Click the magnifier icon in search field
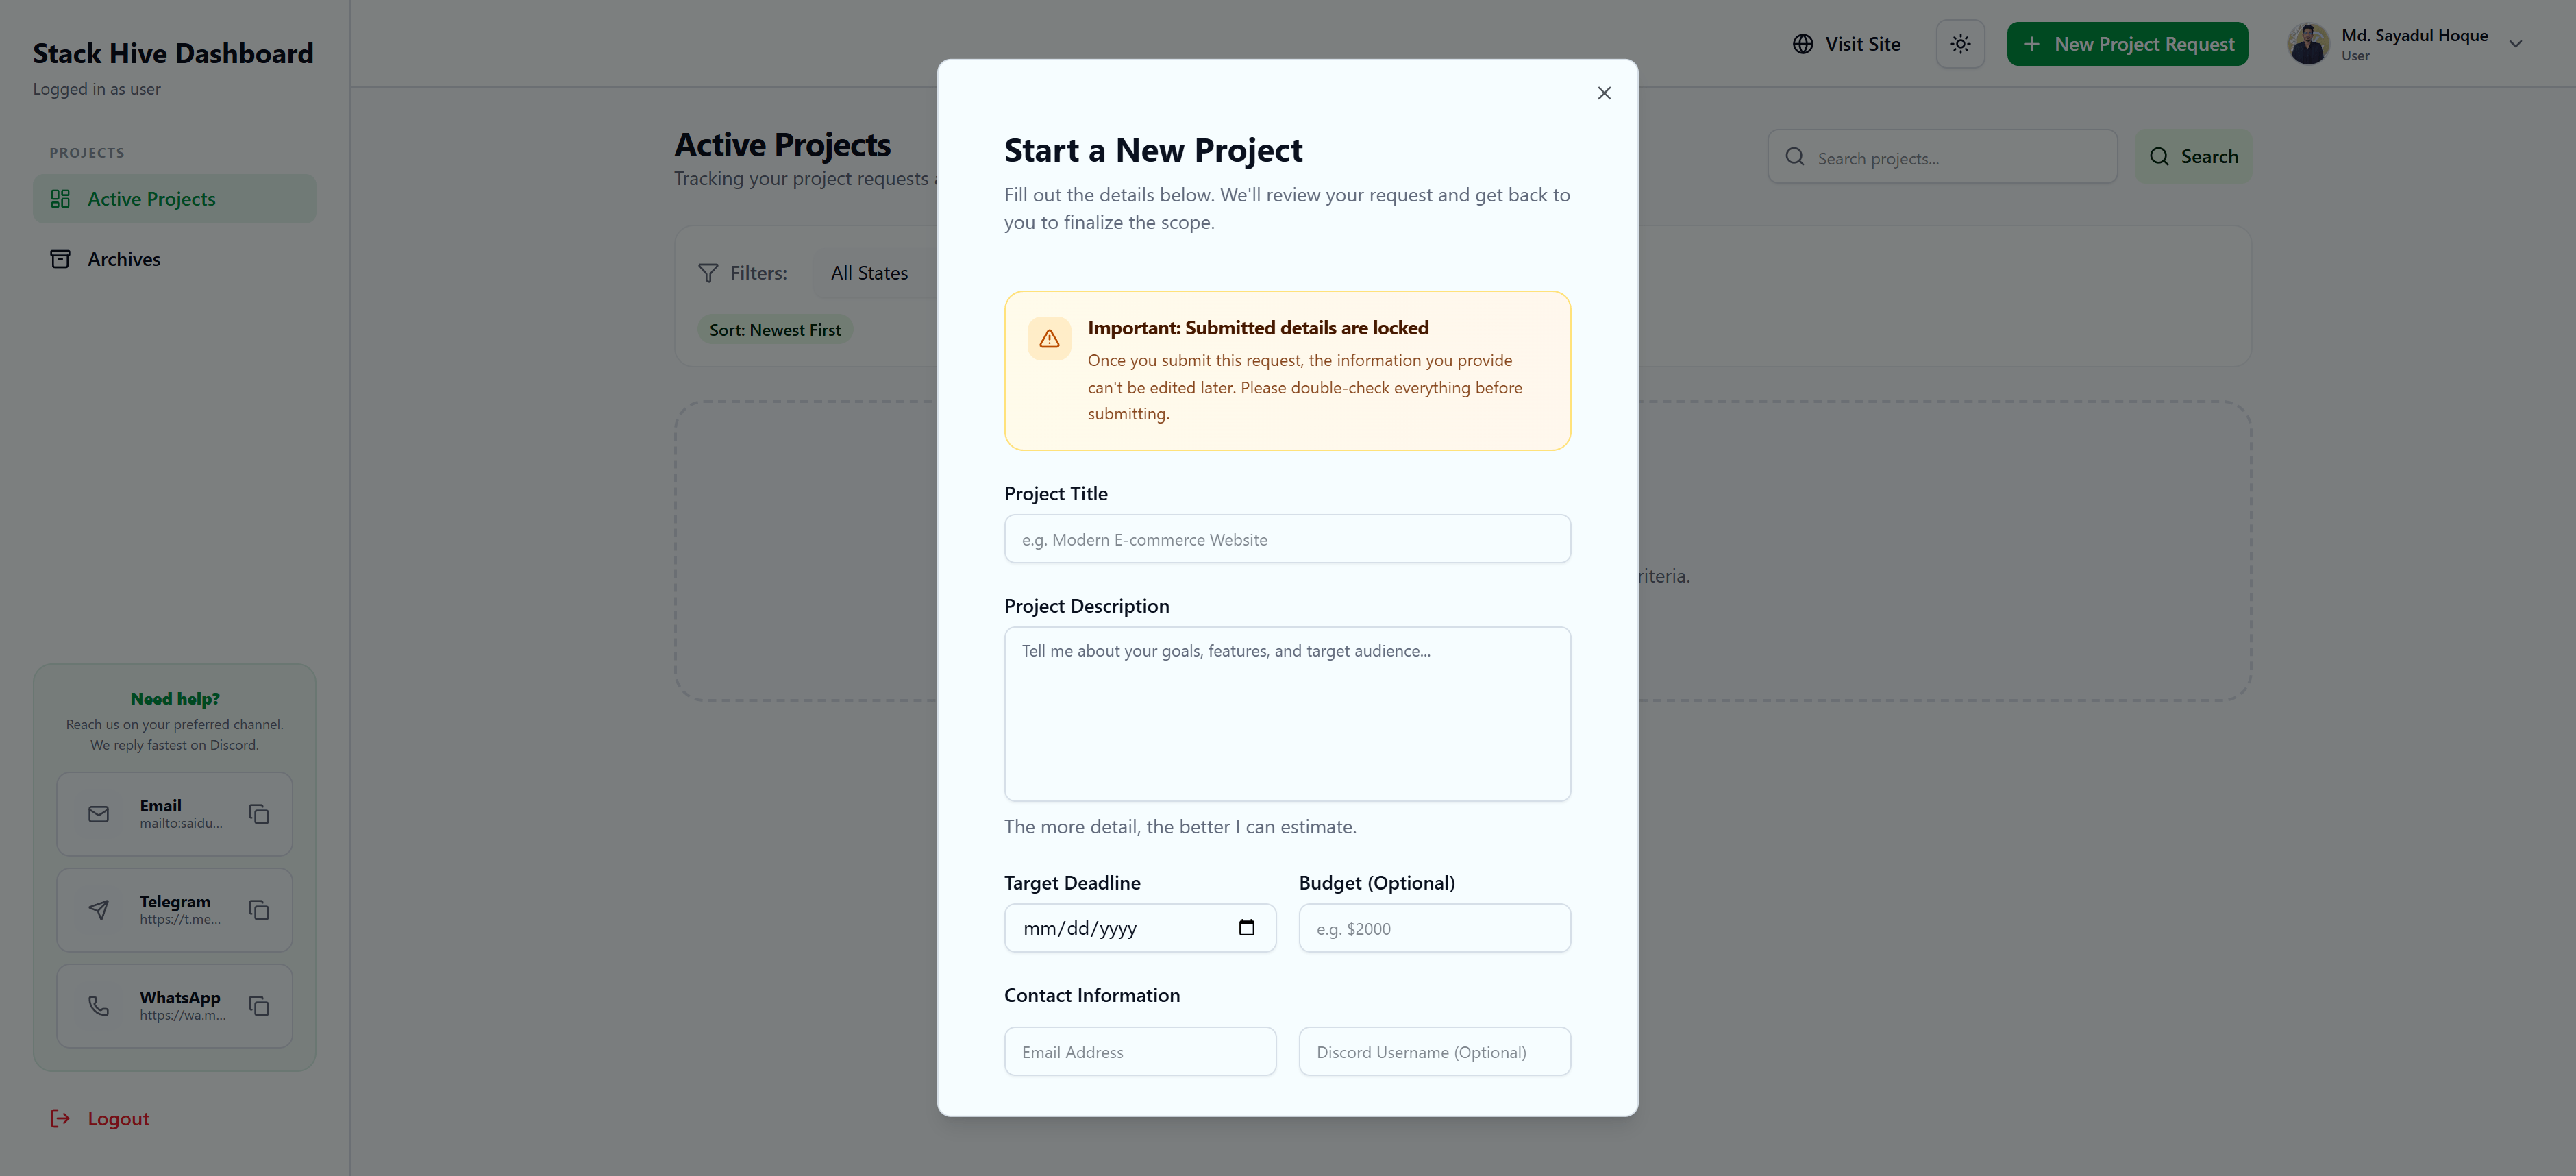Viewport: 2576px width, 1176px height. (x=1795, y=157)
